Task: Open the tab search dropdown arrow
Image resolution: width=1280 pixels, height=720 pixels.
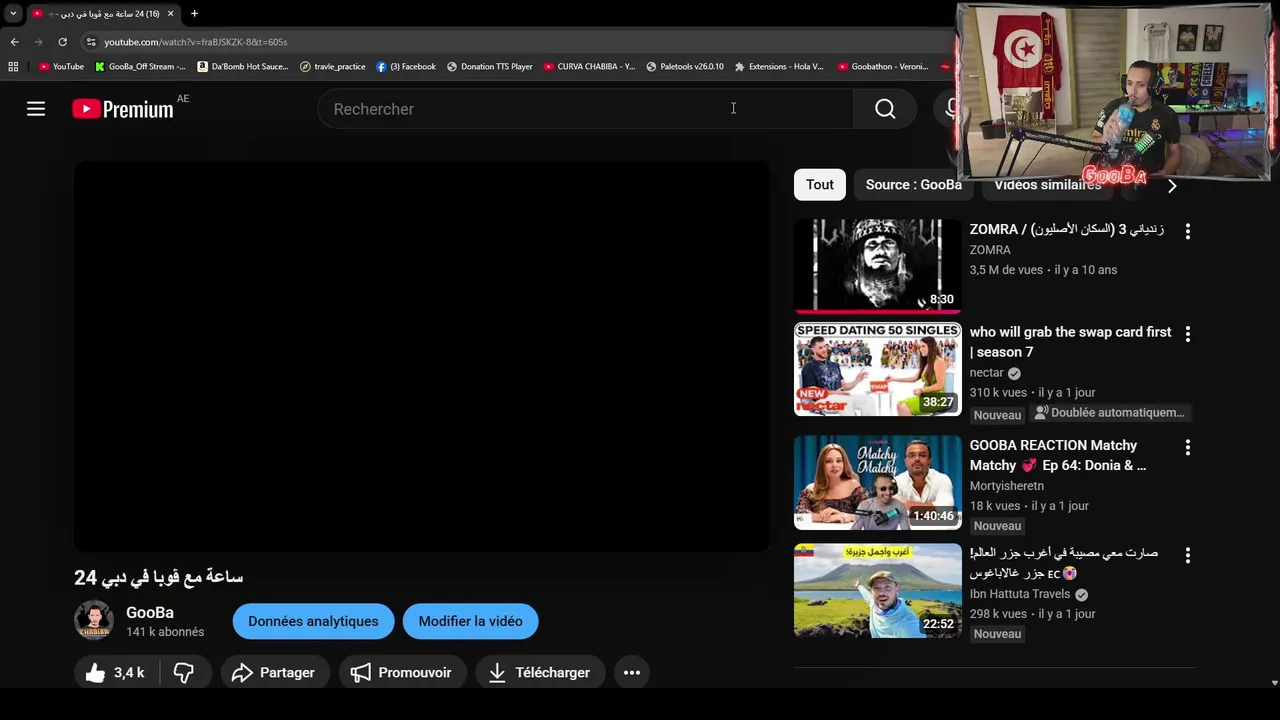Action: (x=13, y=14)
